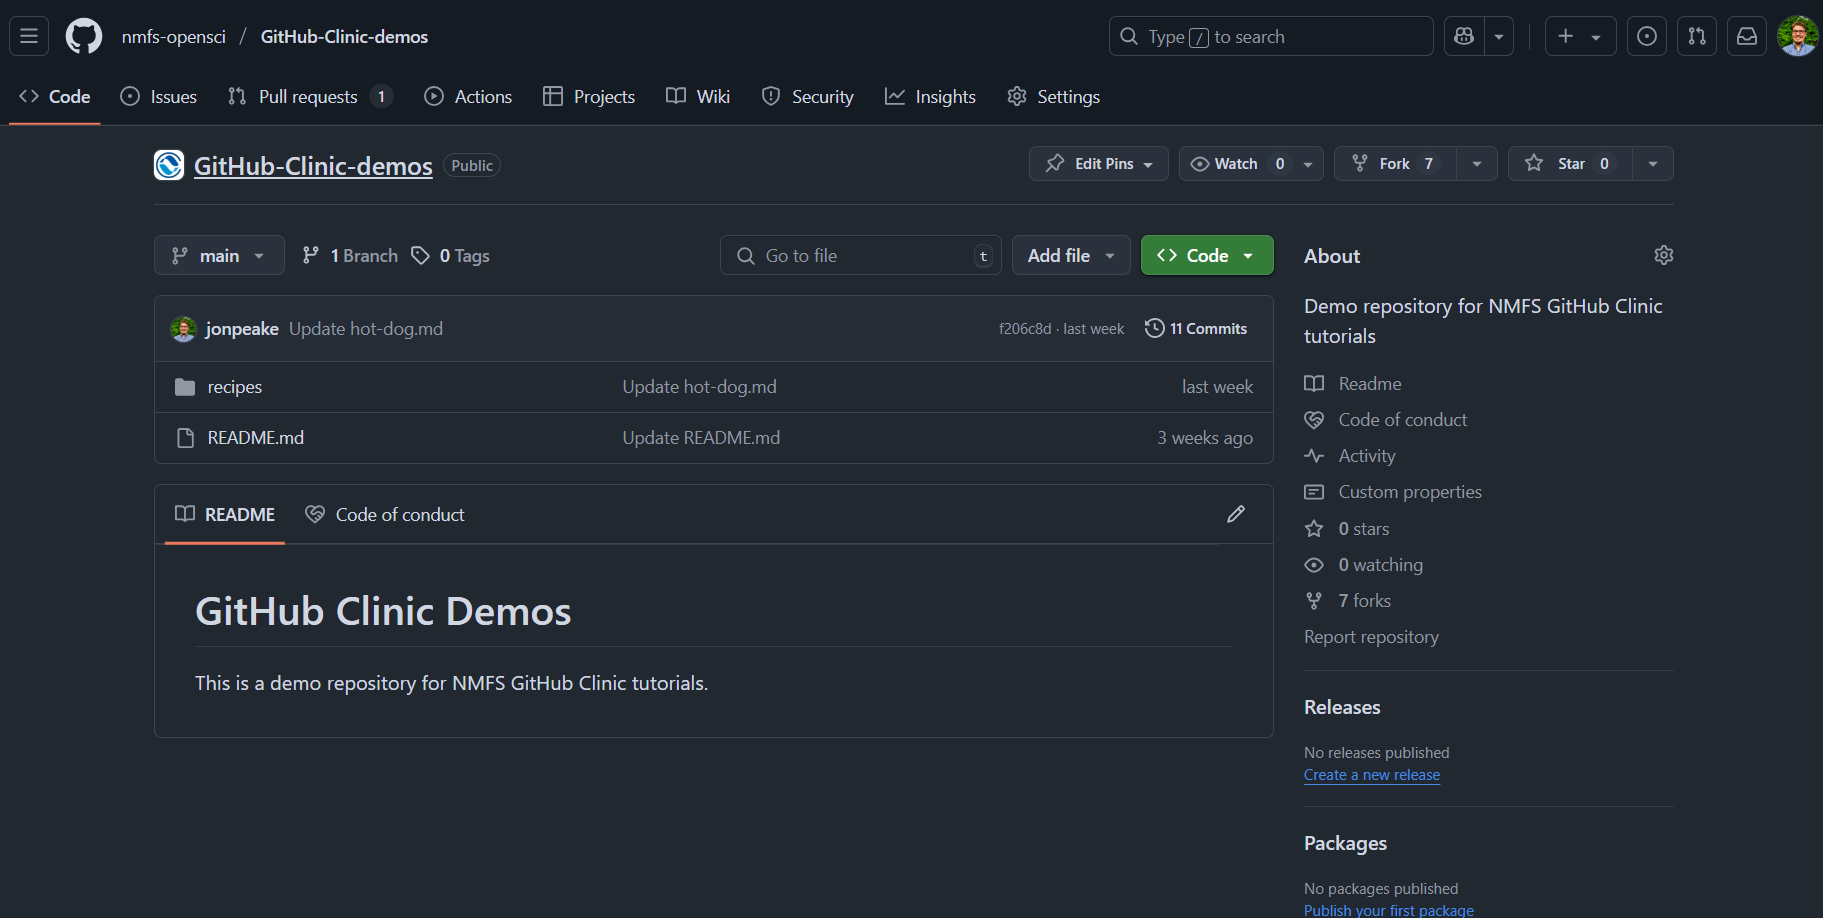
Task: Switch to the Issues tab
Action: click(x=159, y=96)
